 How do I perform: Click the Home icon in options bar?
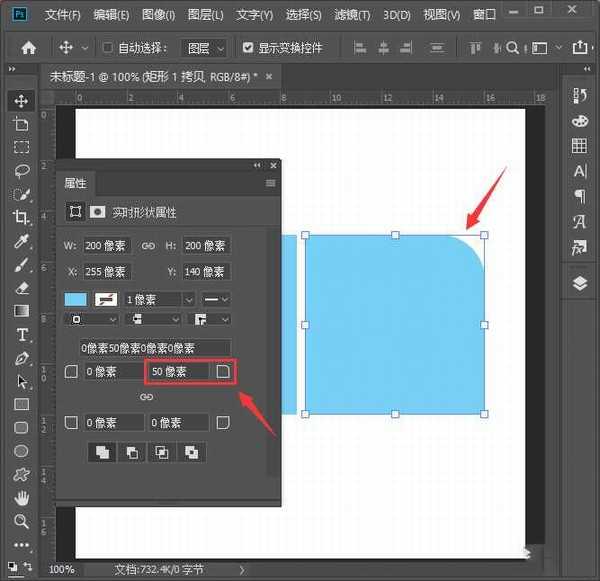click(29, 47)
